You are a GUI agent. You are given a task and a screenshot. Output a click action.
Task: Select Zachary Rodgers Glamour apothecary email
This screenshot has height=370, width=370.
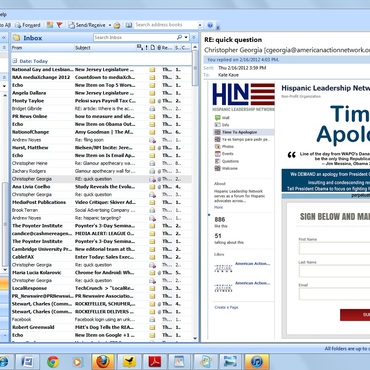101,171
